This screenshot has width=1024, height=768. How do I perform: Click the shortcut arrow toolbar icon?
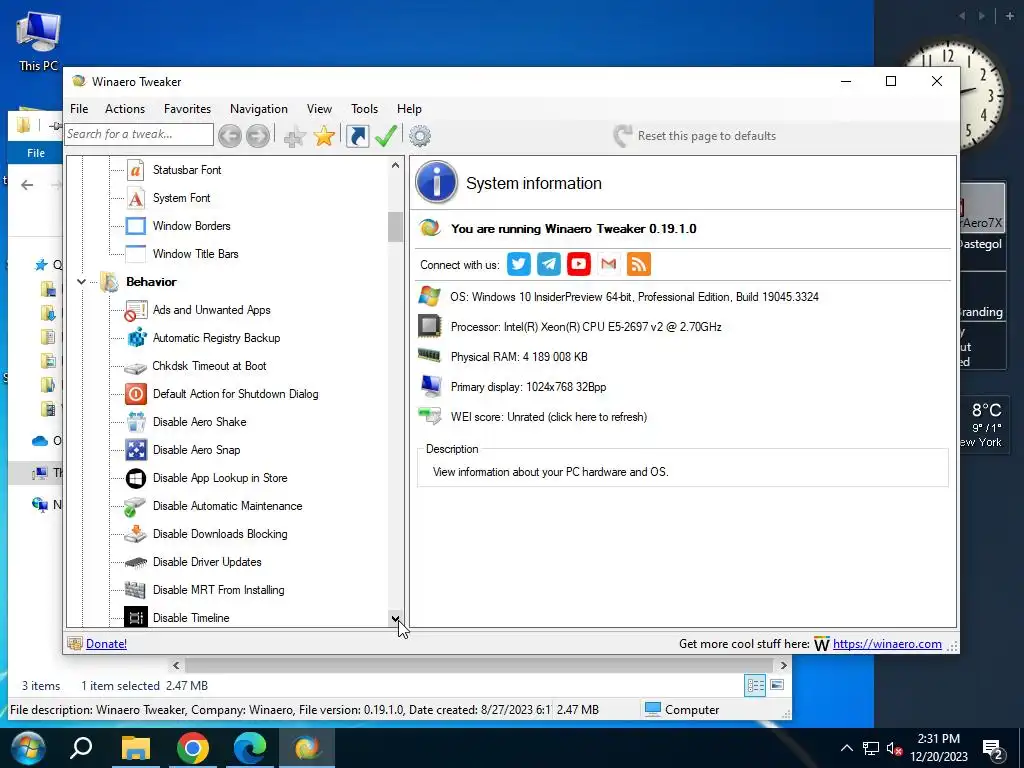coord(357,136)
